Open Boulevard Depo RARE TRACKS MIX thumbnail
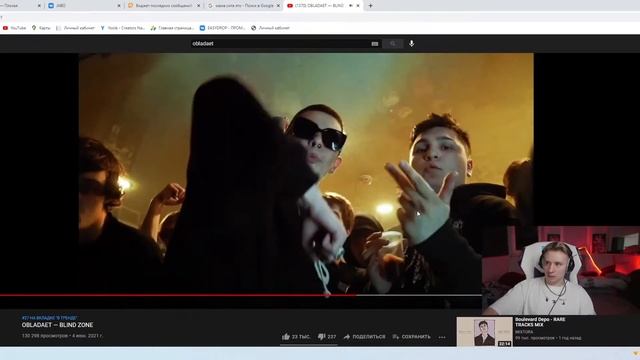 (484, 331)
